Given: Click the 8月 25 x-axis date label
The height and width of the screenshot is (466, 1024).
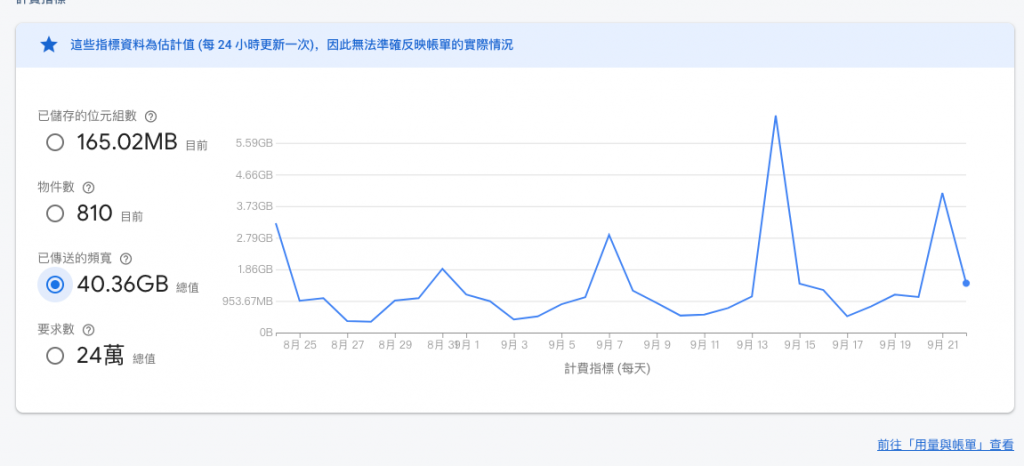Looking at the screenshot, I should (x=300, y=345).
